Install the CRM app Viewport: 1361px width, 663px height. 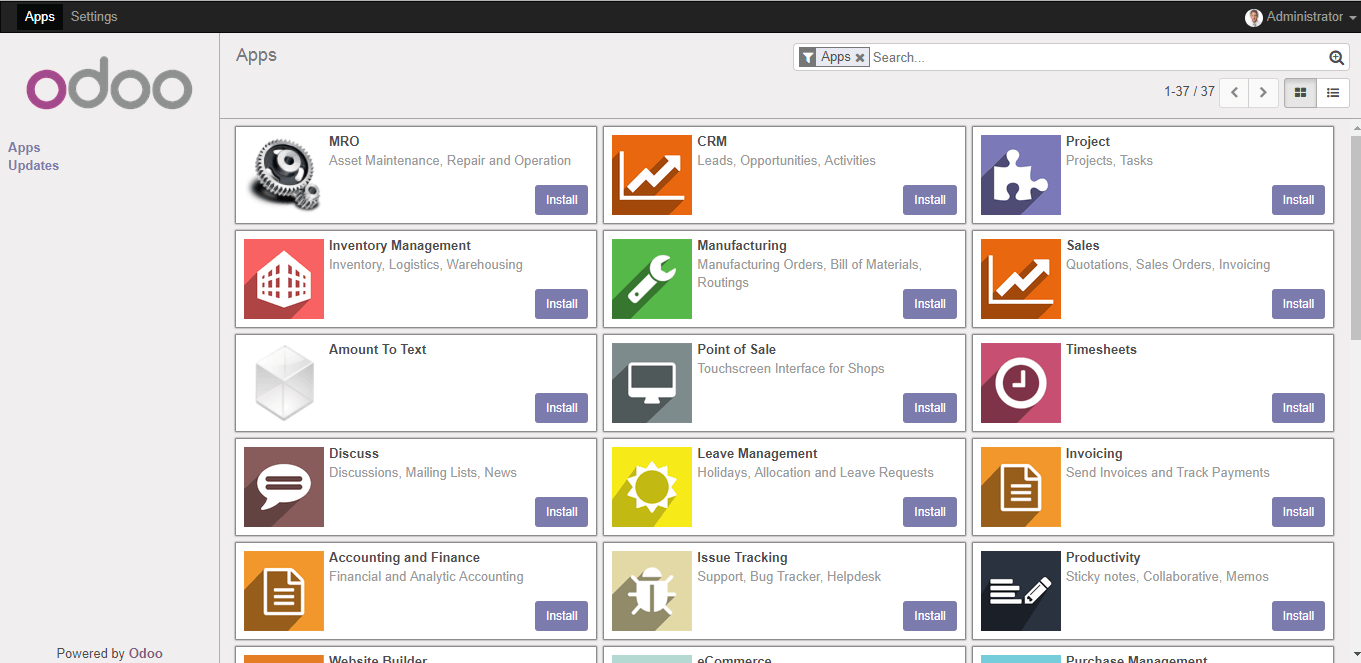pos(929,200)
